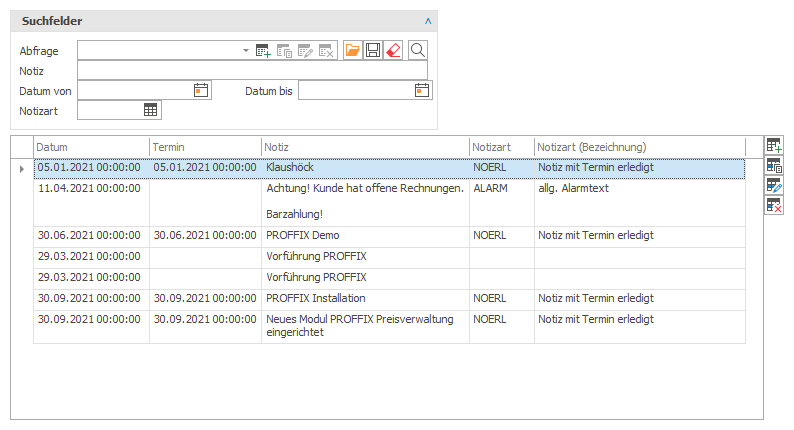Sort by the Notiz column header
Viewport: 794px width, 430px height.
tap(366, 147)
